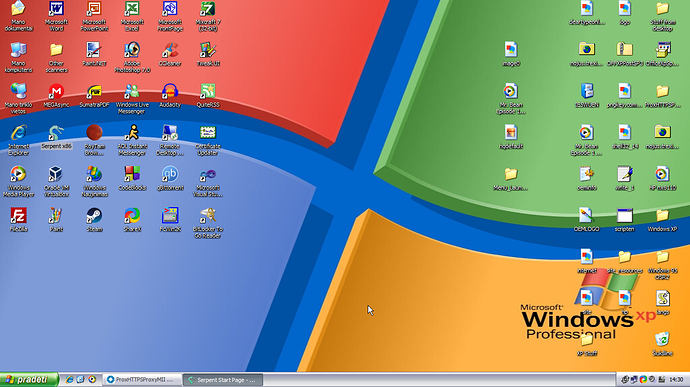Click the FileZilla desktop shortcut
This screenshot has height=387, width=690.
click(18, 220)
